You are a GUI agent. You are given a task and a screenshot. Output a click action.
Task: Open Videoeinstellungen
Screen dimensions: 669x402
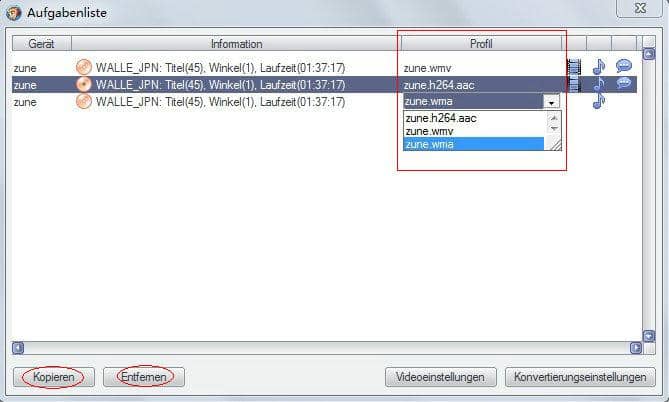(x=440, y=377)
